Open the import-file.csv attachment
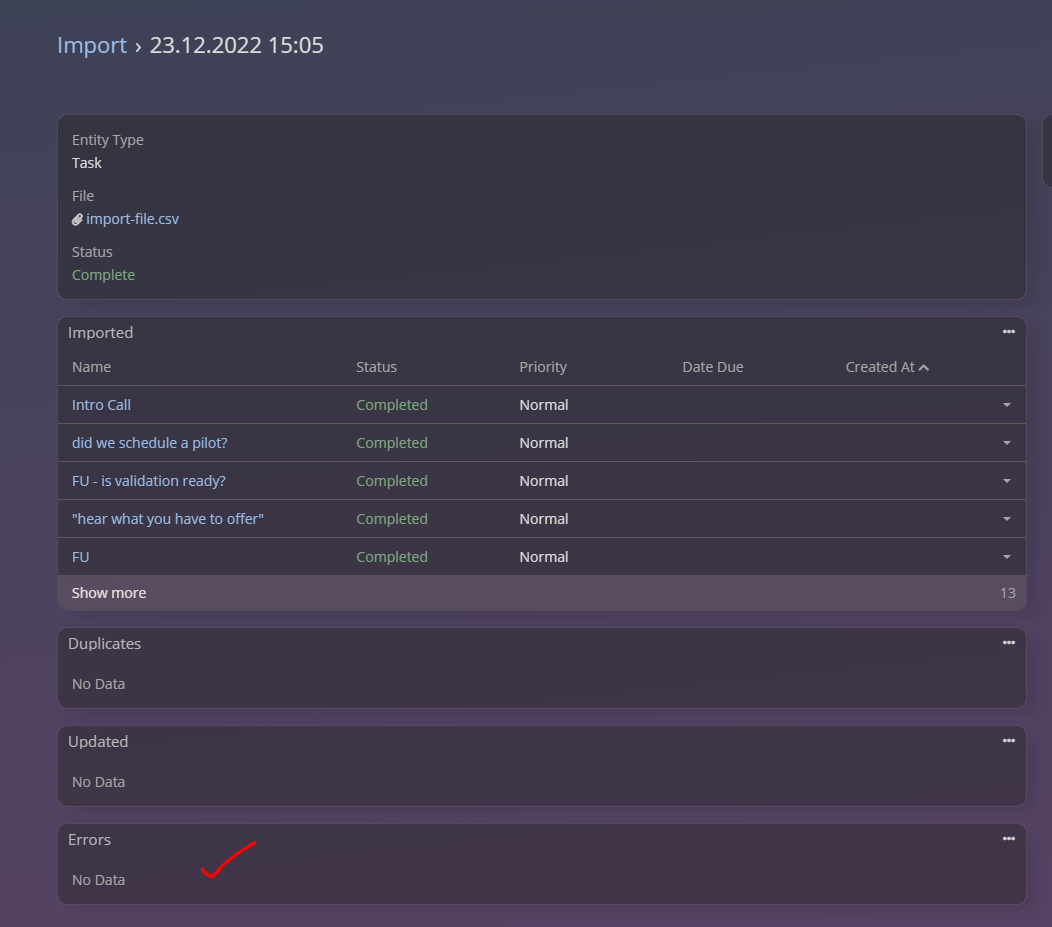This screenshot has width=1052, height=927. click(132, 219)
